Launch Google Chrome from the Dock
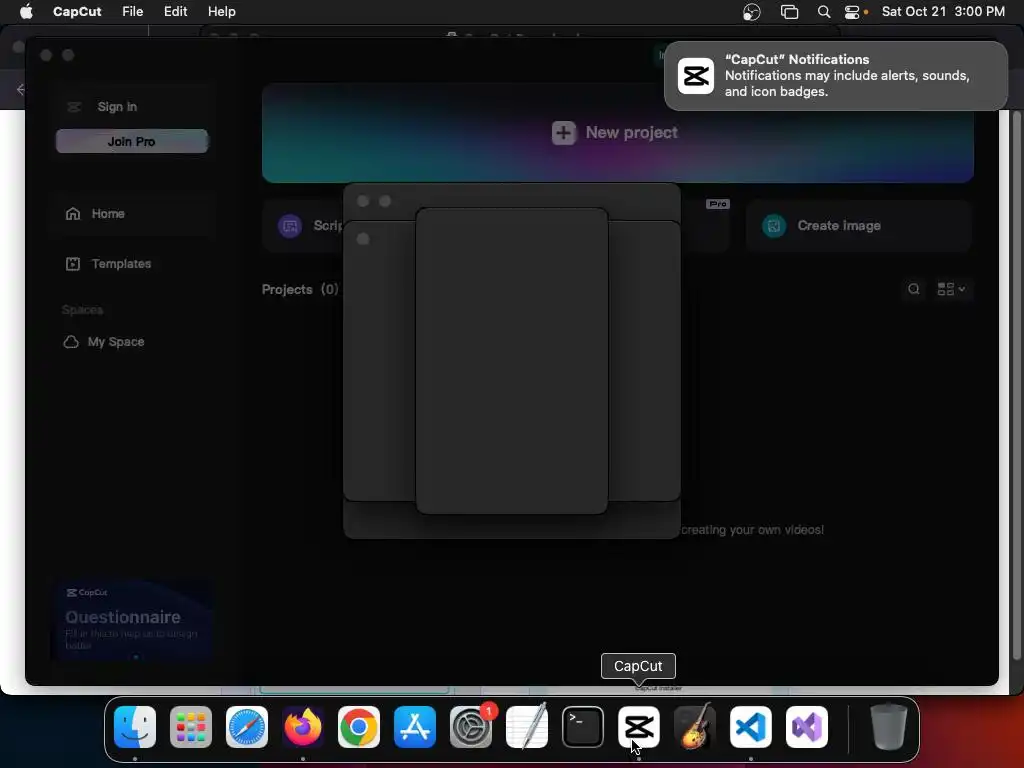 [359, 727]
